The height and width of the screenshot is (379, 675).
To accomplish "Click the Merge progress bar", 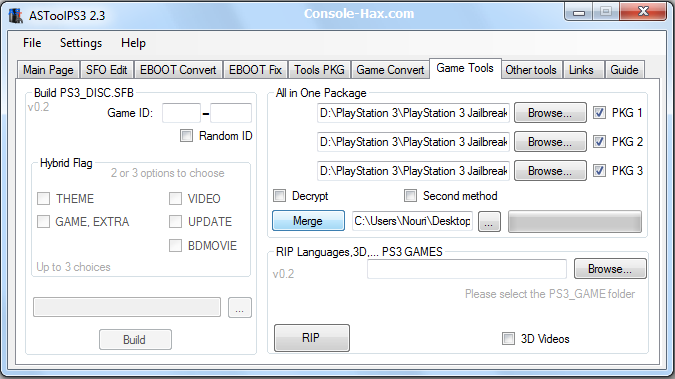I will click(575, 221).
